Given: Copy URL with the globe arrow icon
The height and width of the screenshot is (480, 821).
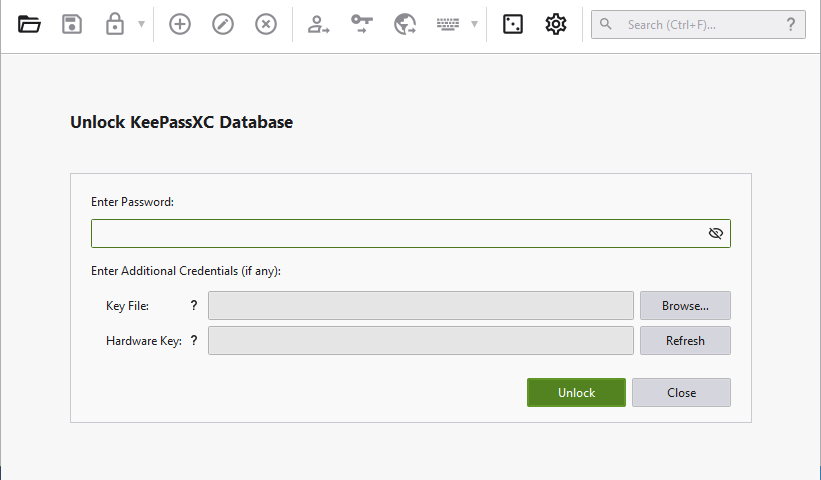Looking at the screenshot, I should click(405, 24).
